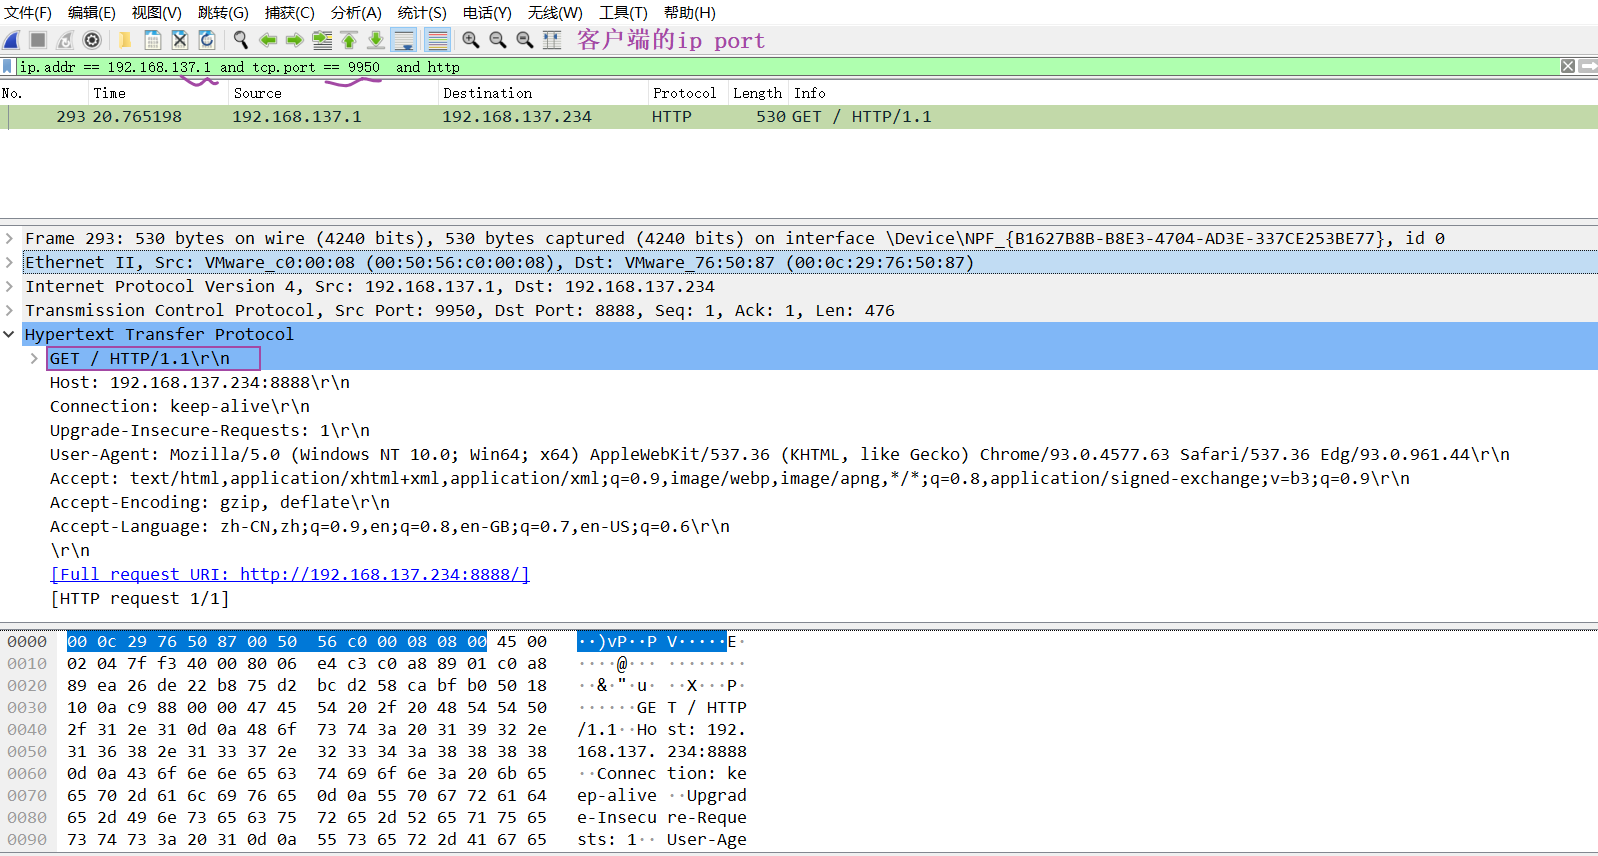Open a capture file folder icon
Image resolution: width=1598 pixels, height=856 pixels.
[125, 40]
